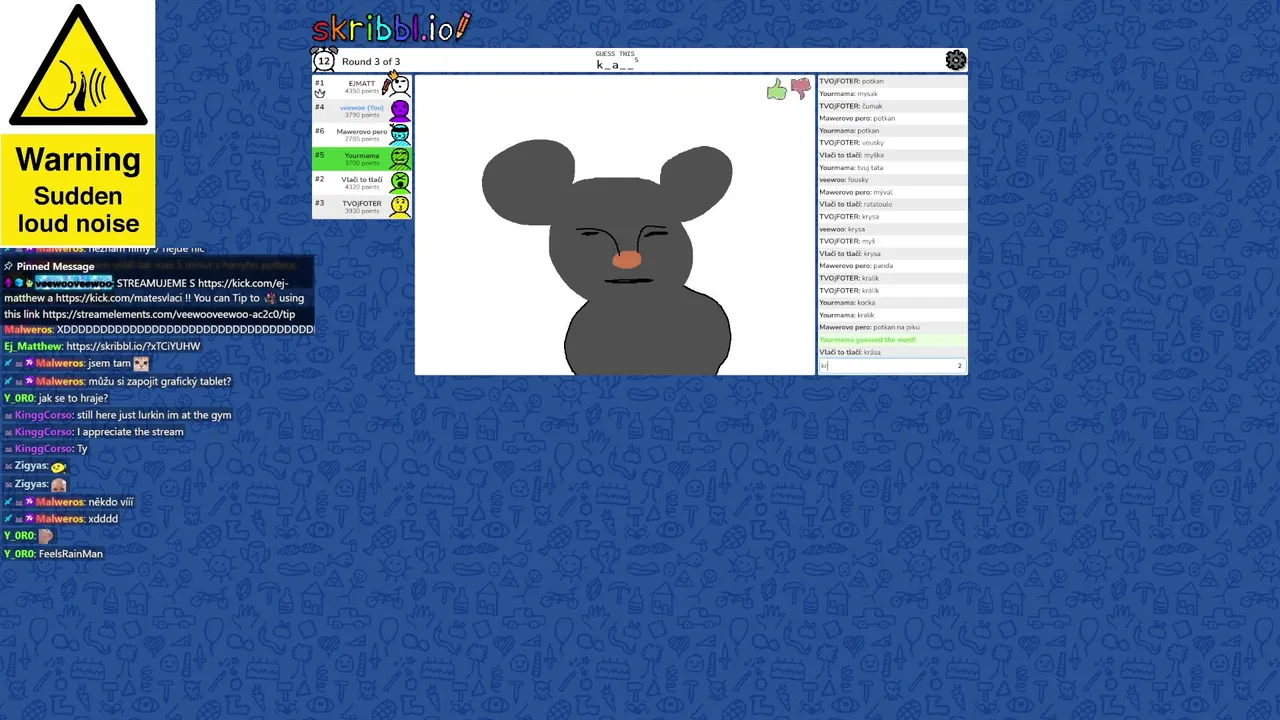This screenshot has height=720, width=1280.
Task: Select Vlači to tlačí's green avatar
Action: point(400,182)
